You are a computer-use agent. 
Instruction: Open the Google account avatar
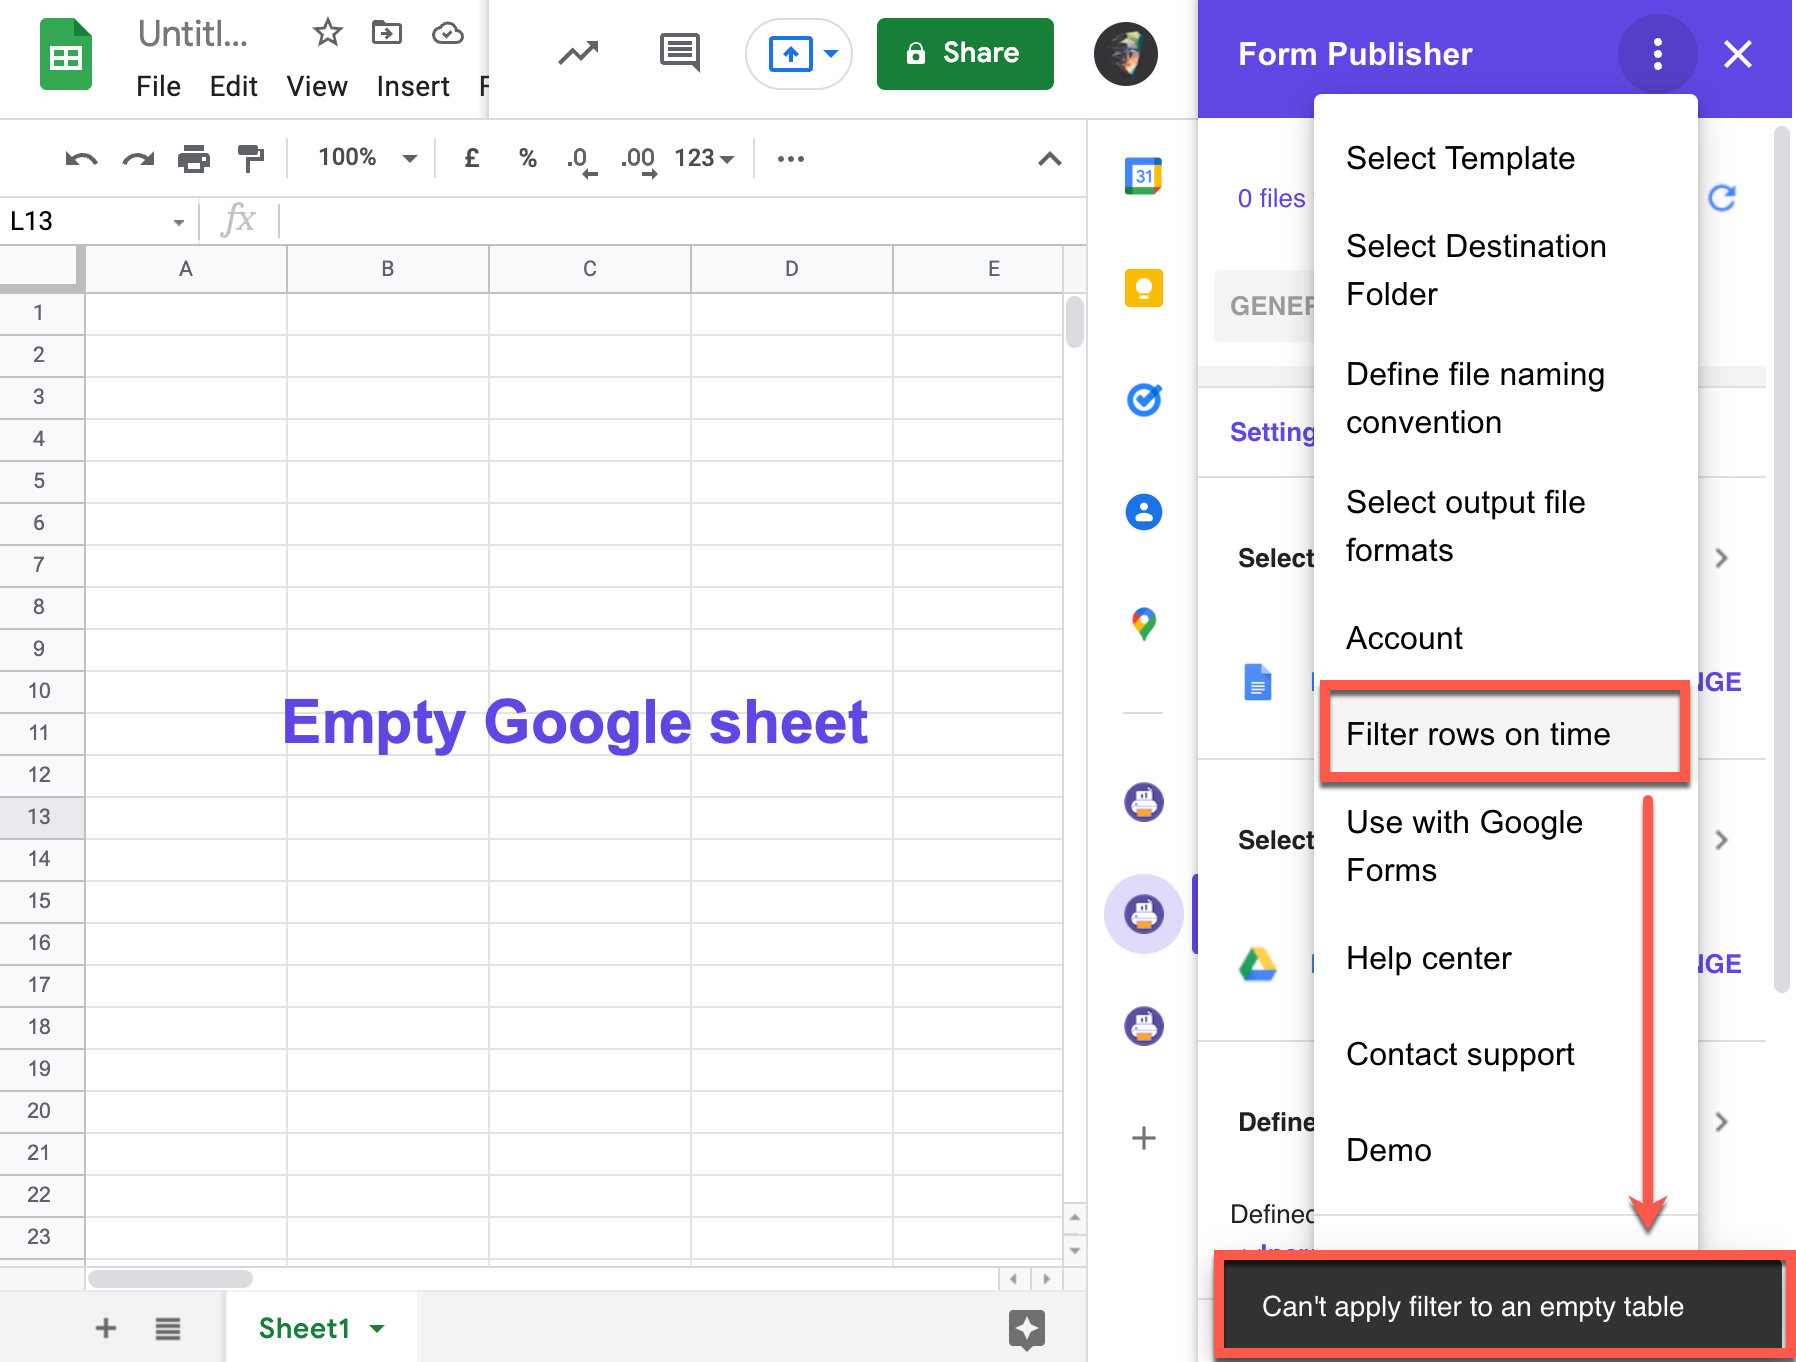click(x=1125, y=54)
